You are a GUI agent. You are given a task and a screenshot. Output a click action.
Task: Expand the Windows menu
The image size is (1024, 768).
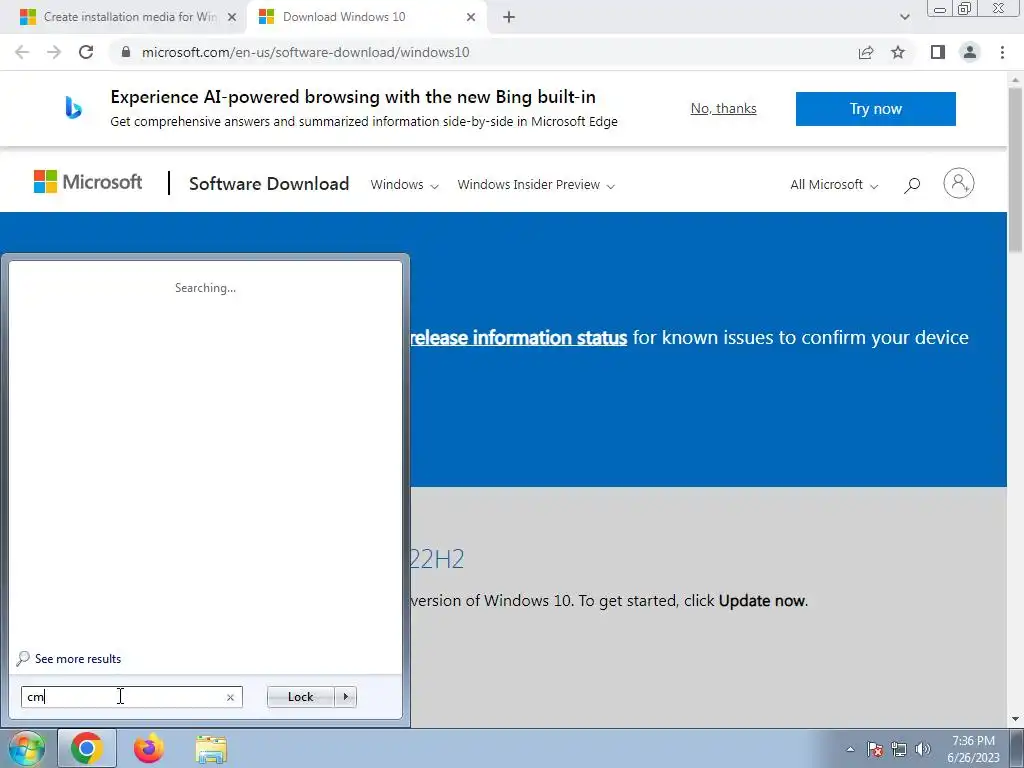[x=404, y=185]
